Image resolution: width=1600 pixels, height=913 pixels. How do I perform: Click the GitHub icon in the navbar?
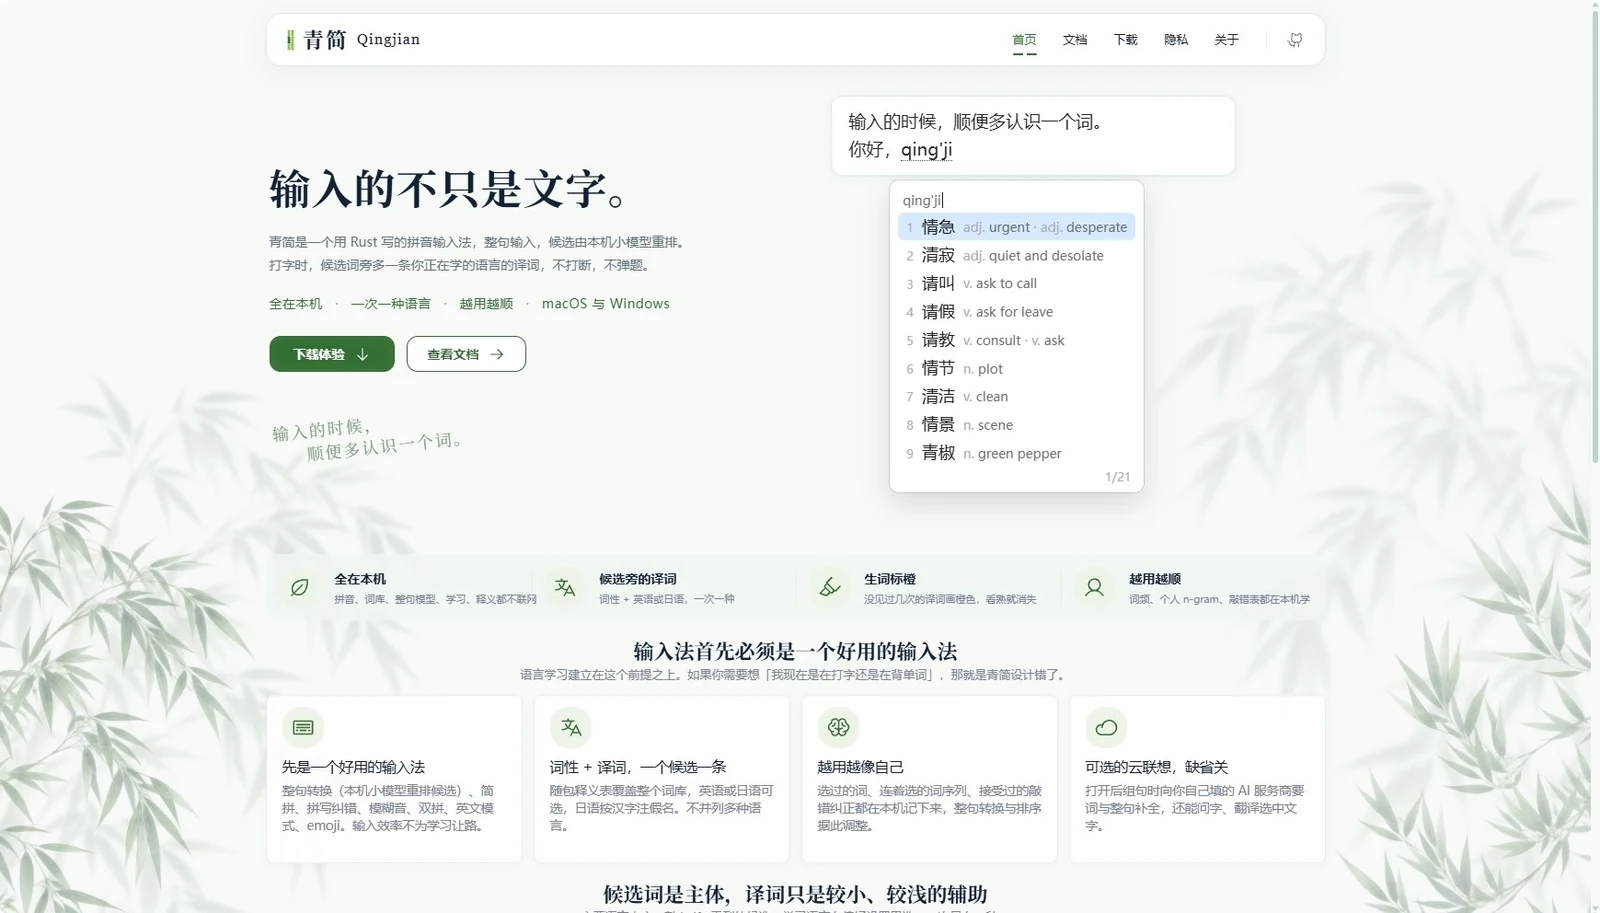1295,40
